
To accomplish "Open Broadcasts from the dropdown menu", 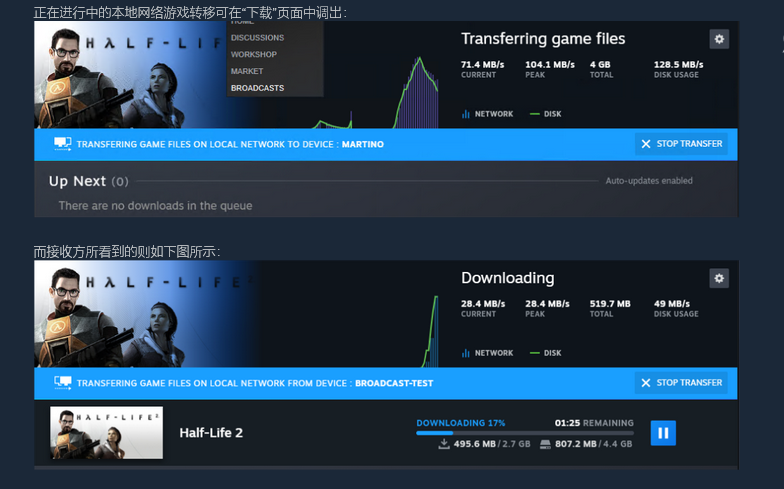I will (x=258, y=88).
